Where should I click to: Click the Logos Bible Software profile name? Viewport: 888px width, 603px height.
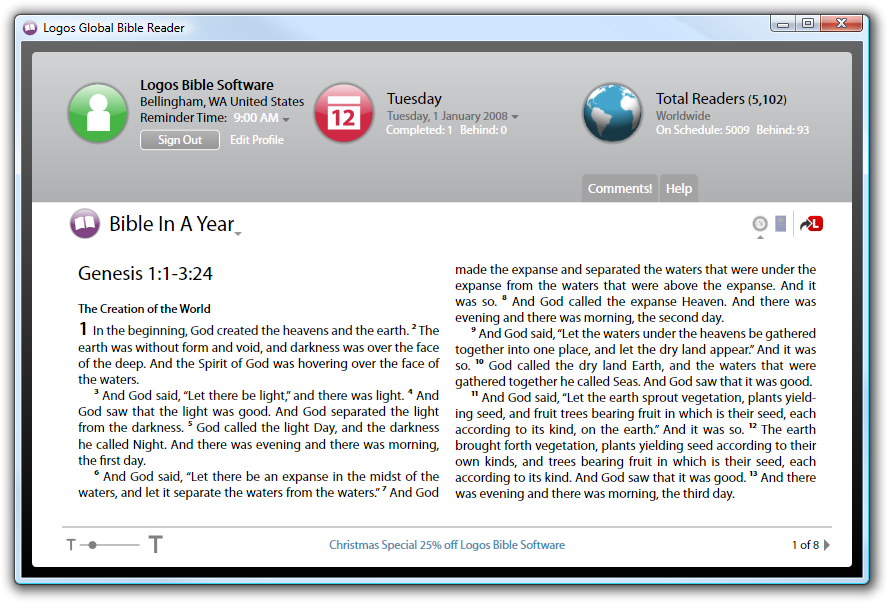(x=207, y=85)
